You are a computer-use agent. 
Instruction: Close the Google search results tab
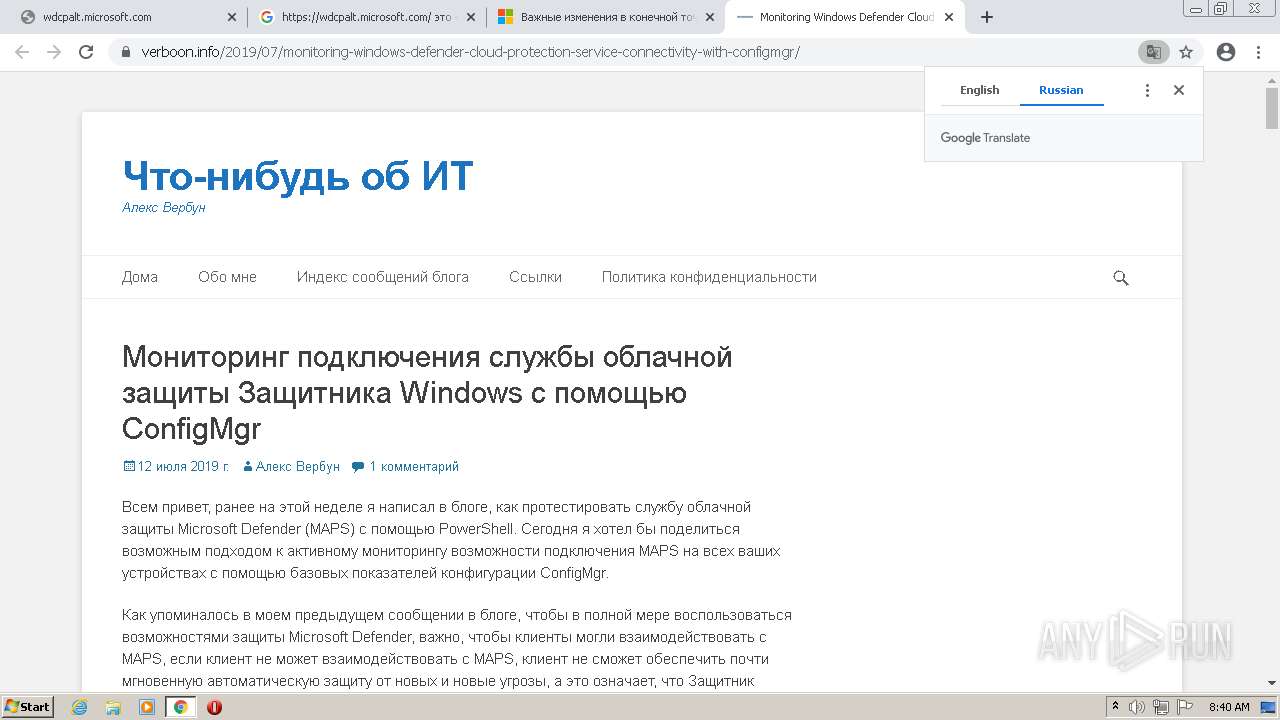[471, 17]
